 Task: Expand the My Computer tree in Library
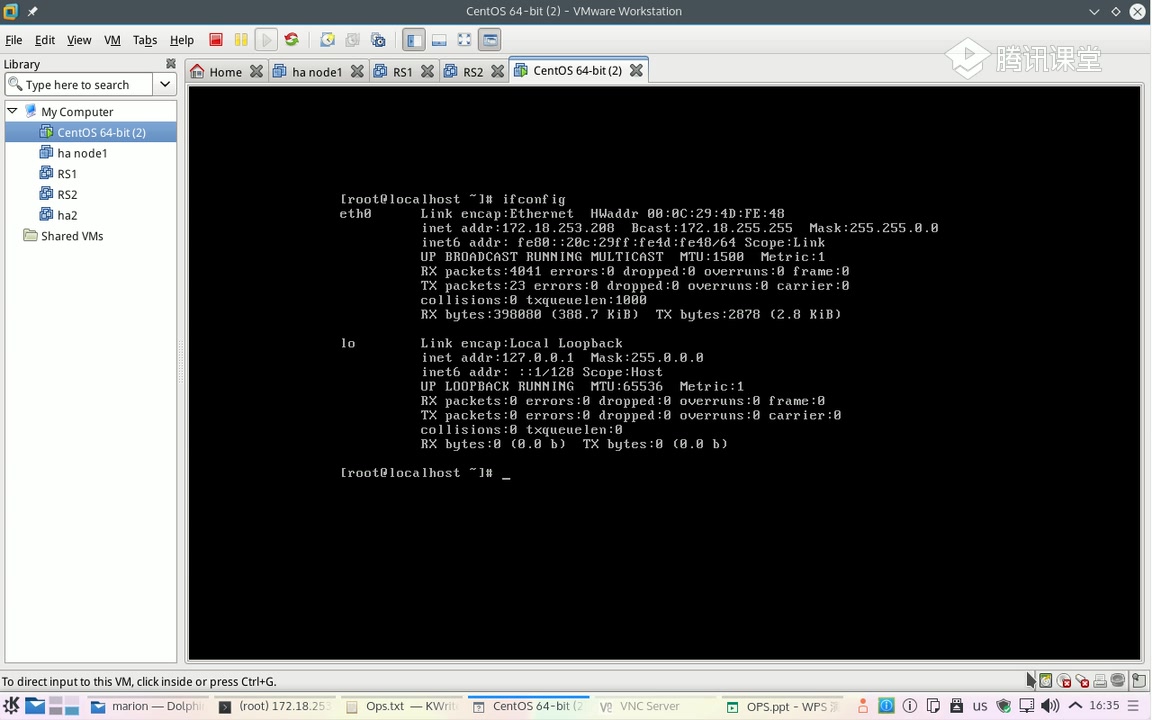click(x=13, y=111)
